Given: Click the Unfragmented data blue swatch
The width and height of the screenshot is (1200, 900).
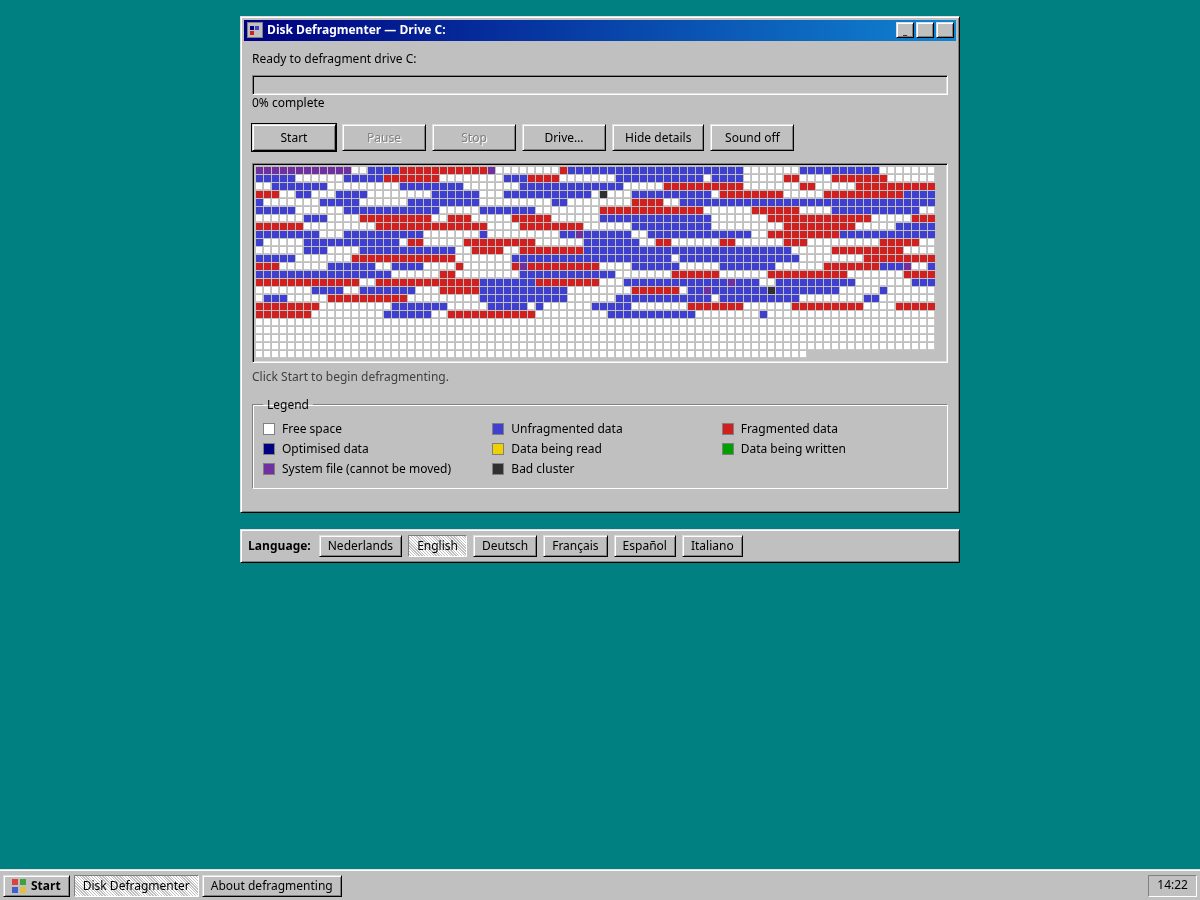Looking at the screenshot, I should pos(498,429).
